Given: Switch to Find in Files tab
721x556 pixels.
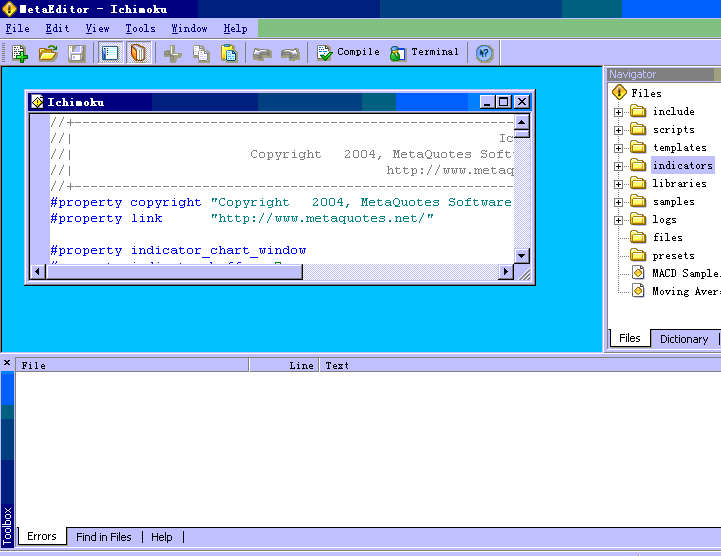Looking at the screenshot, I should (x=103, y=537).
